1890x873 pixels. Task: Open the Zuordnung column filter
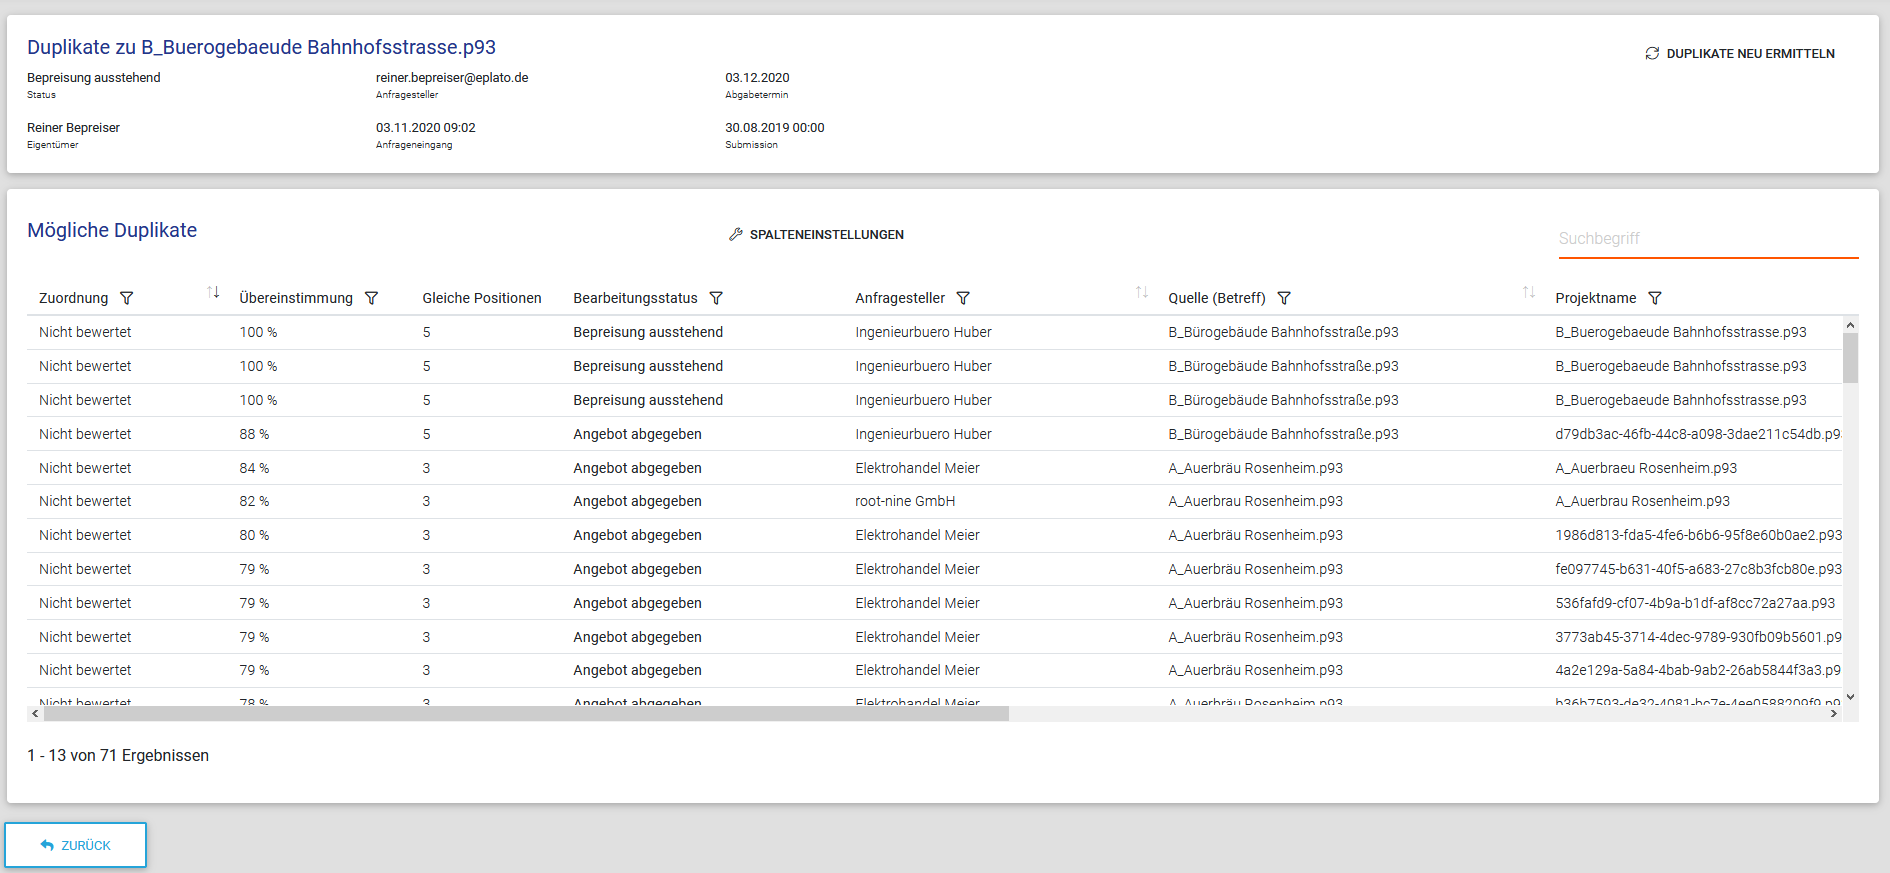127,298
